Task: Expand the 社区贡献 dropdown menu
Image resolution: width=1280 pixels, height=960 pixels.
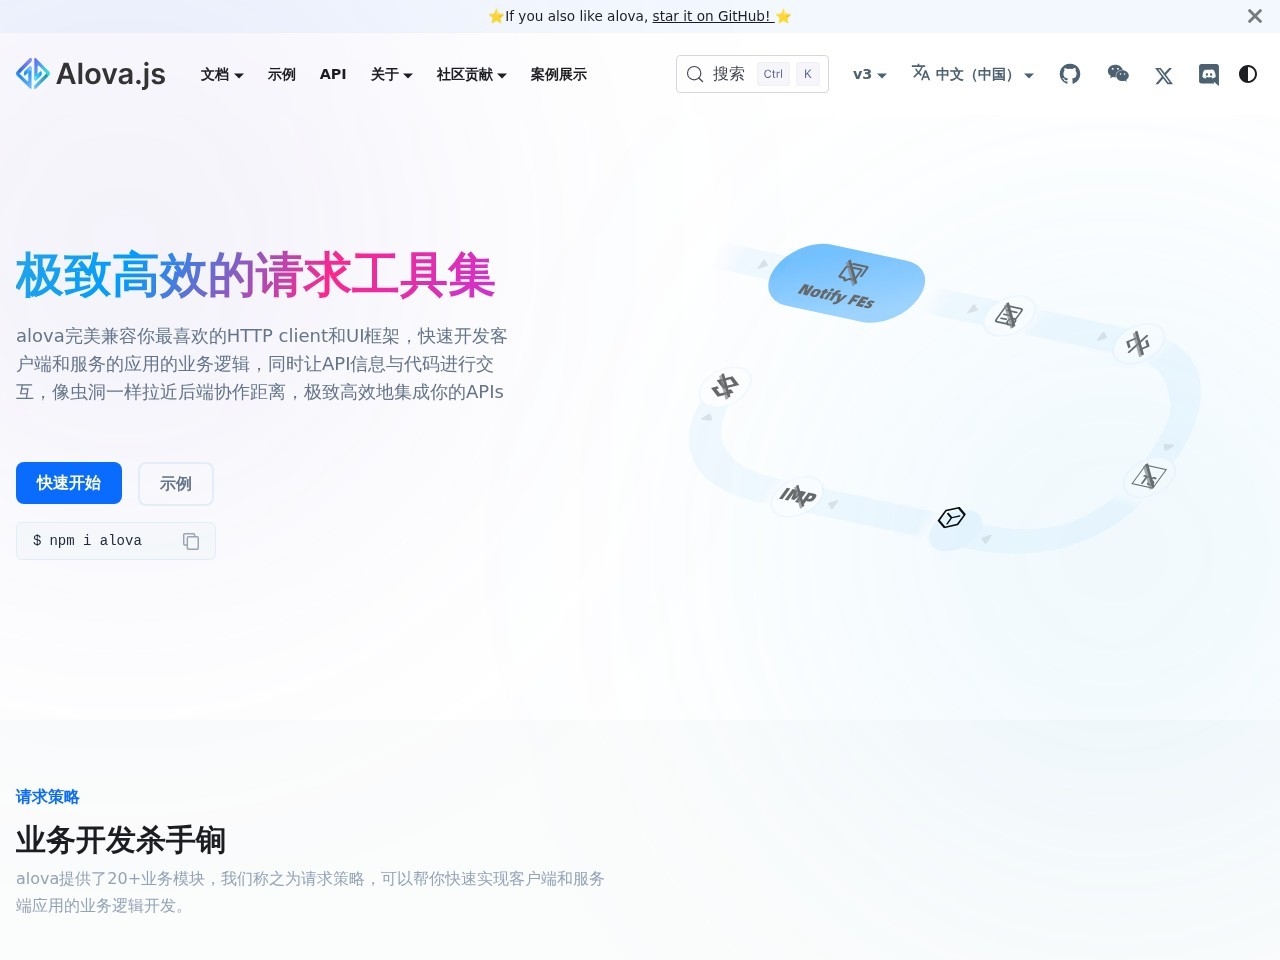Action: [472, 74]
